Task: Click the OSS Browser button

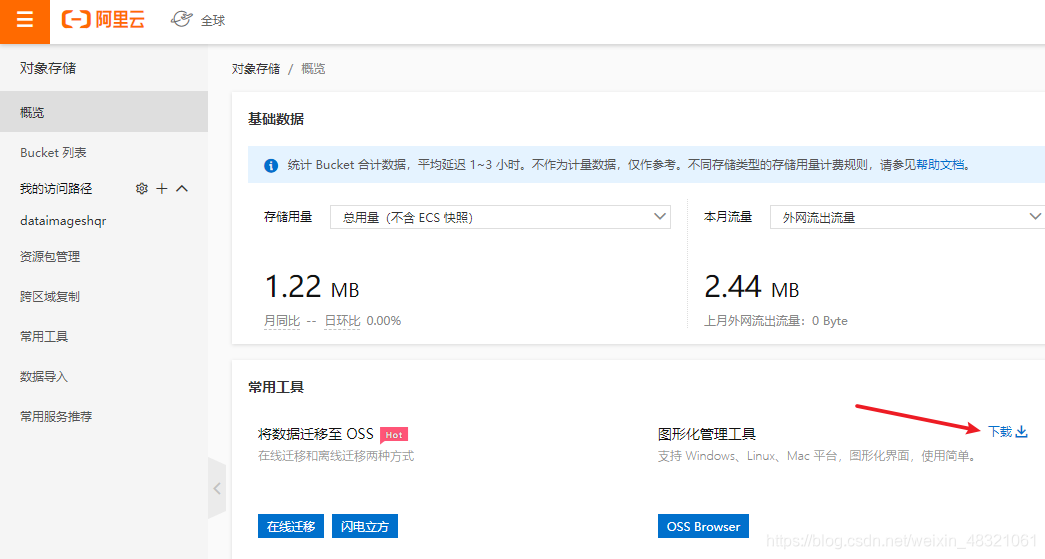Action: click(x=703, y=526)
